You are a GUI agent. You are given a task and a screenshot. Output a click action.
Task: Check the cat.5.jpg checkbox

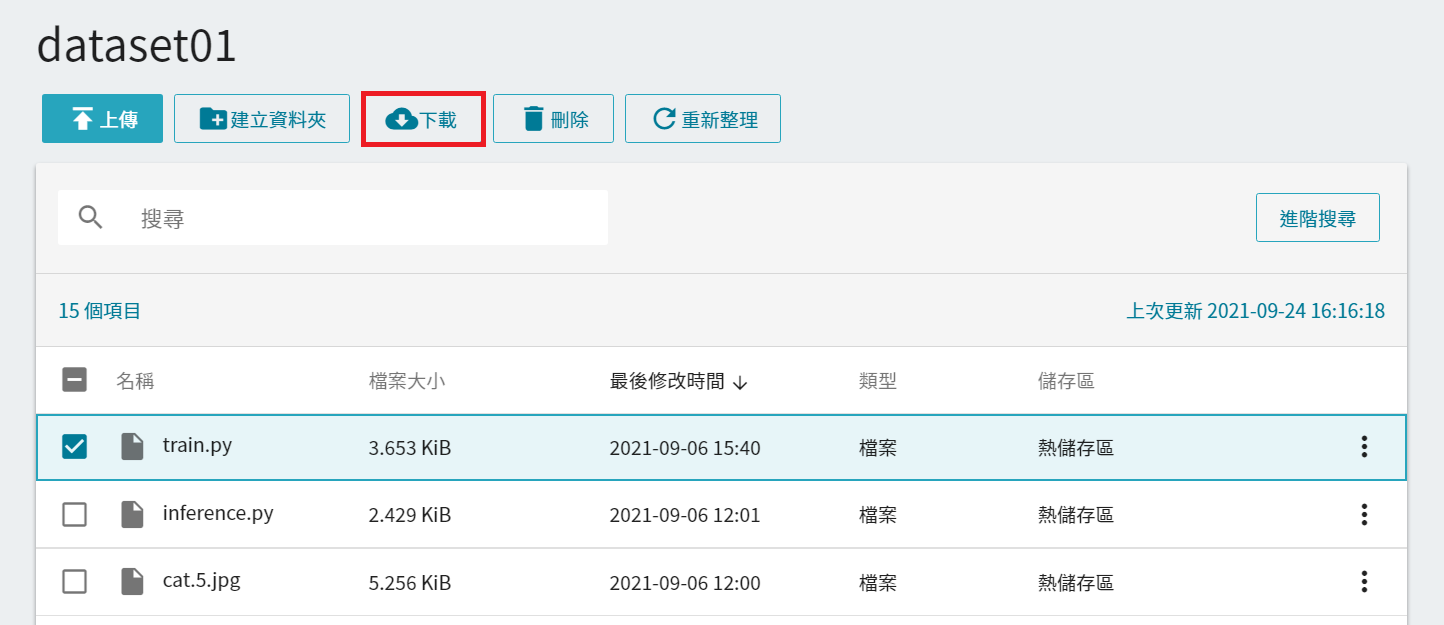75,582
